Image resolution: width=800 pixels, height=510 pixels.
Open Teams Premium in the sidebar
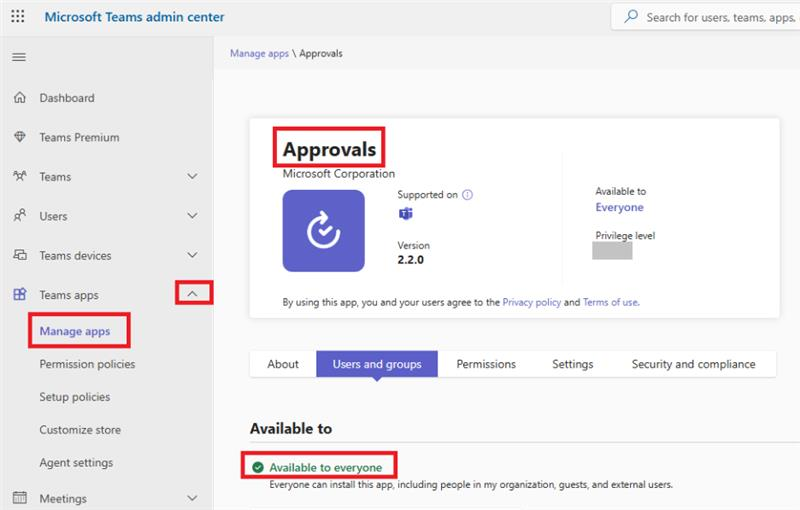pyautogui.click(x=79, y=137)
